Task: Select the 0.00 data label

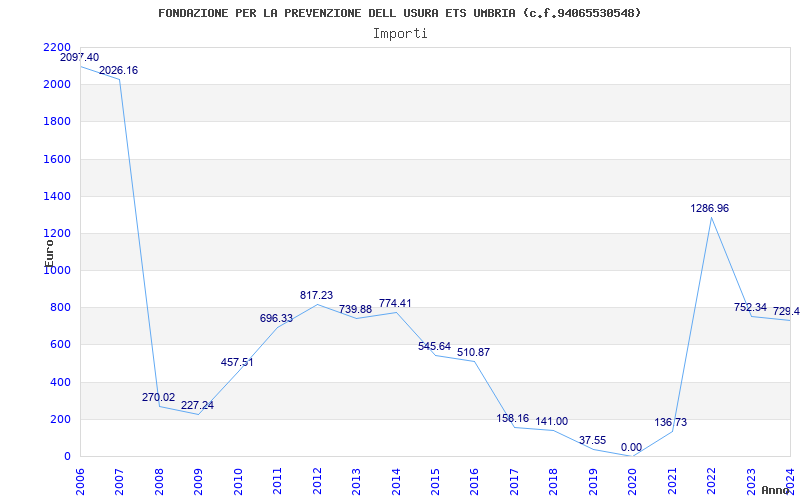Action: point(631,448)
